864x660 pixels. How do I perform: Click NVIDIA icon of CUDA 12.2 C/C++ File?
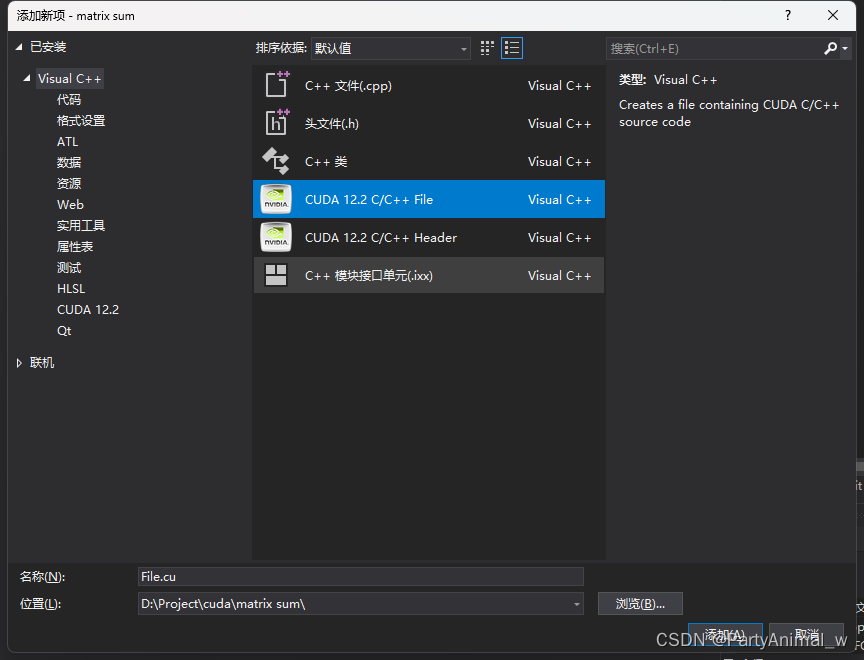(x=276, y=199)
